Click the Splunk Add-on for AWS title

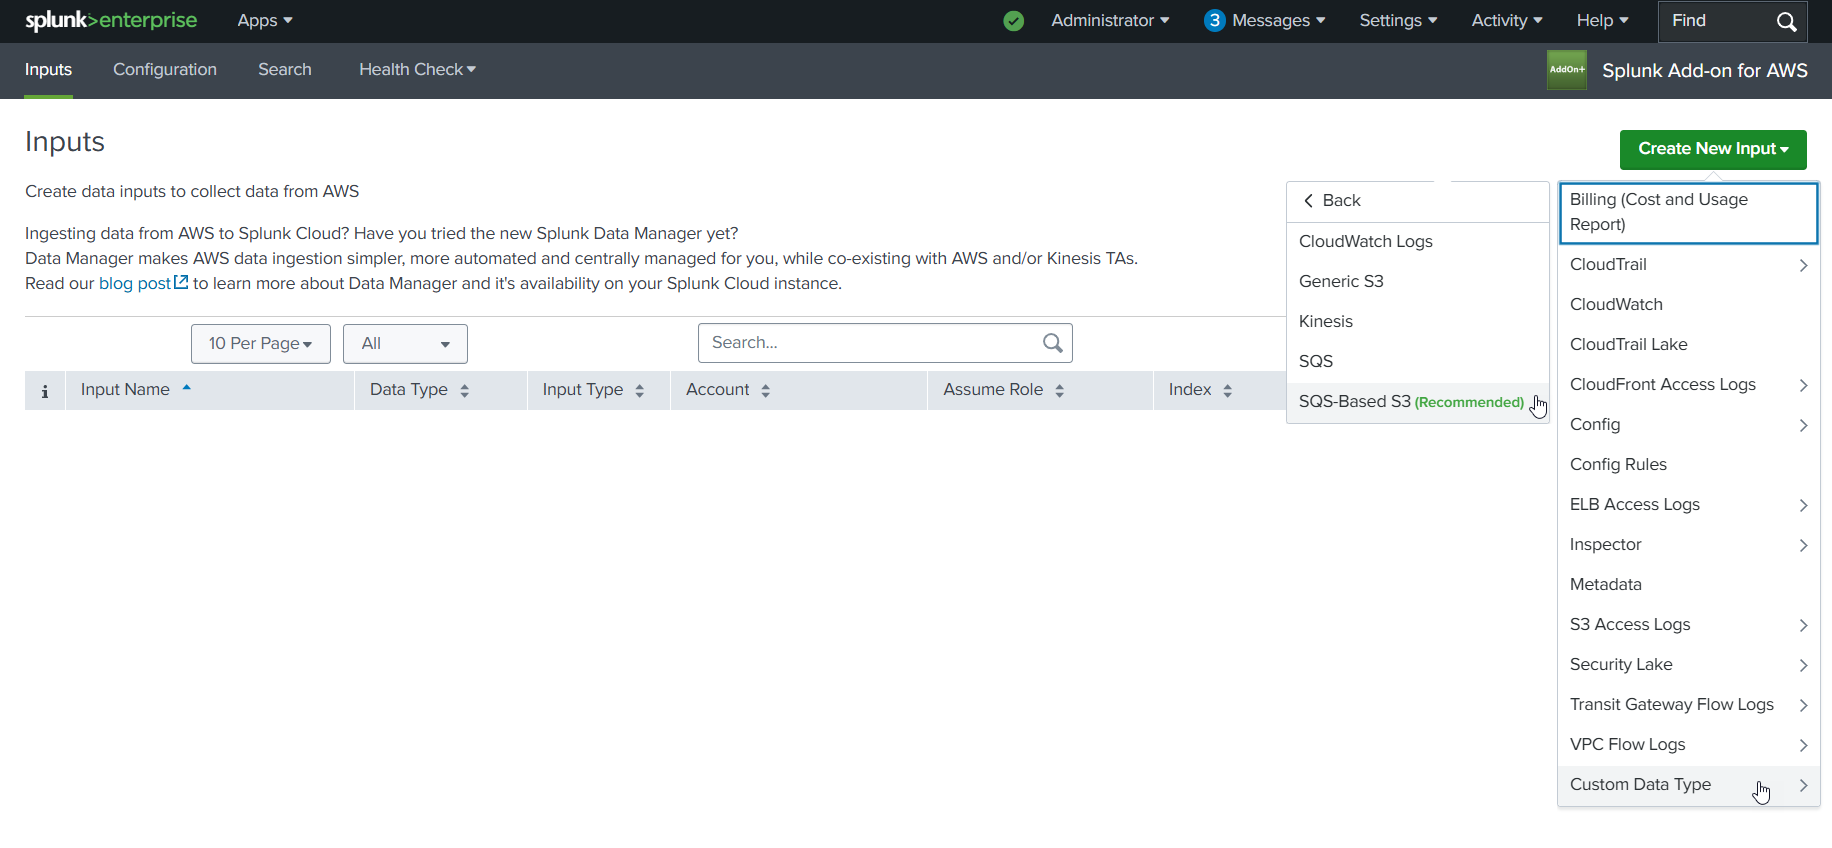1705,71
